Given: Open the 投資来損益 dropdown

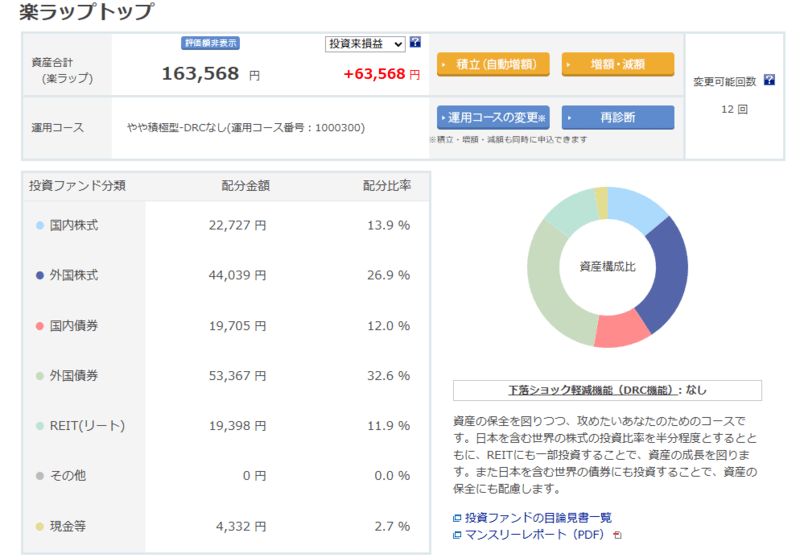Looking at the screenshot, I should (x=365, y=44).
